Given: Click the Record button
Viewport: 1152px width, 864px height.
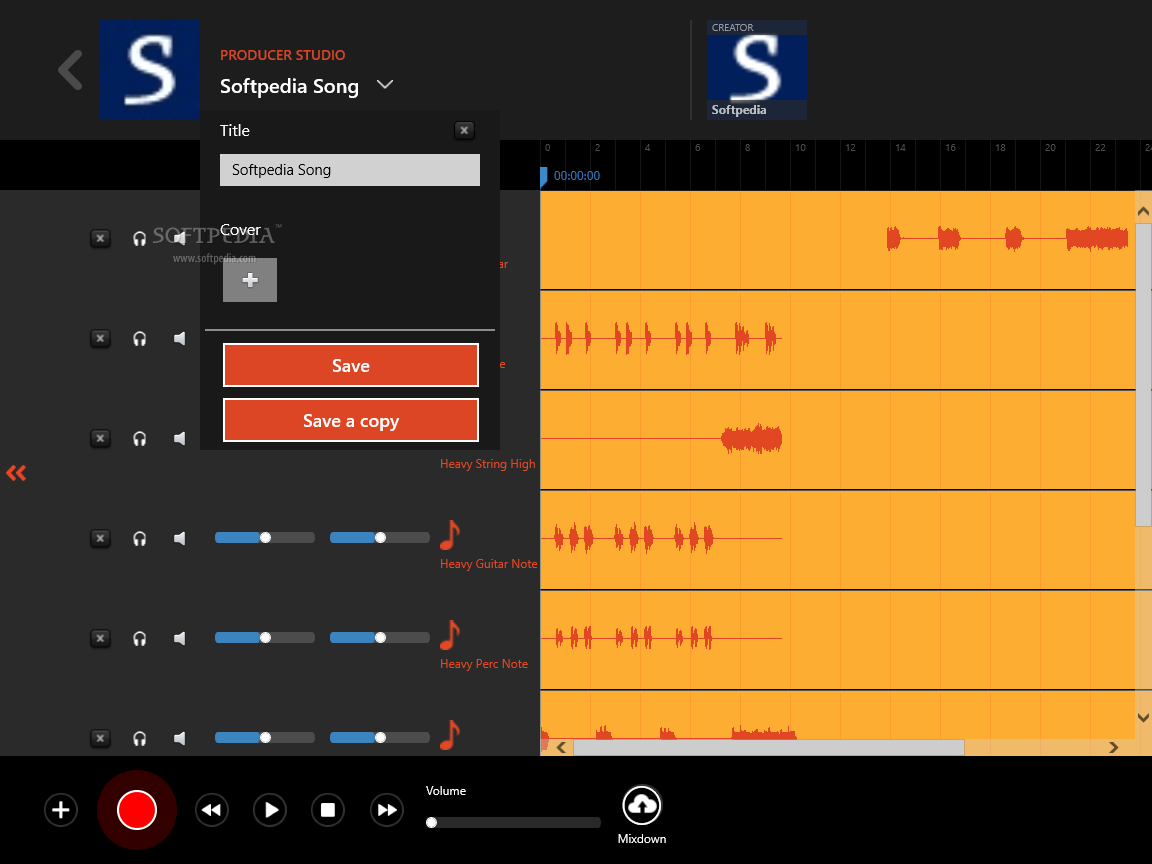Looking at the screenshot, I should tap(137, 810).
